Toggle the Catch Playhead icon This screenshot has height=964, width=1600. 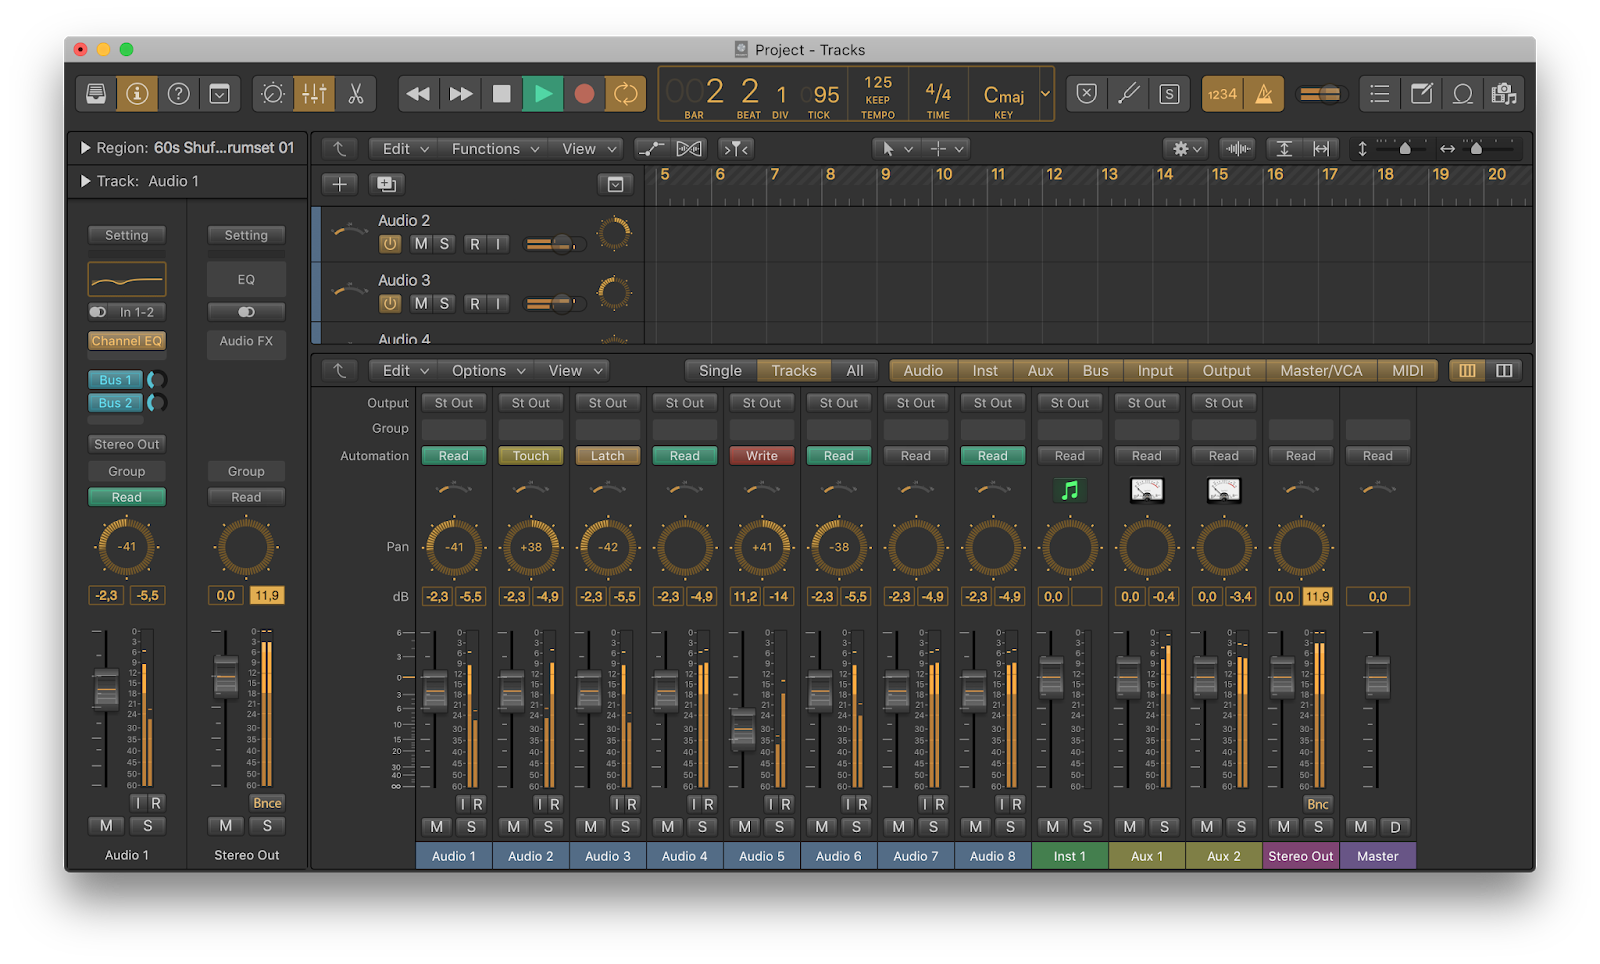click(x=736, y=149)
